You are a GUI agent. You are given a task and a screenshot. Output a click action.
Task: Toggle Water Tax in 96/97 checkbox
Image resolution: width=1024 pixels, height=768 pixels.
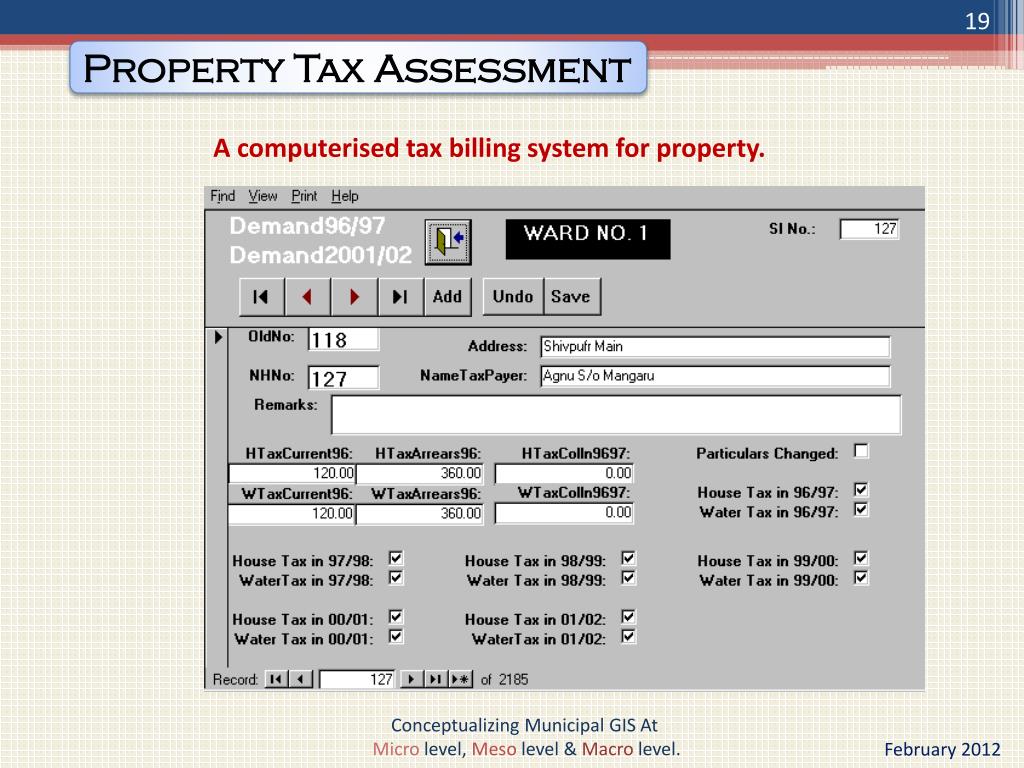pos(861,510)
